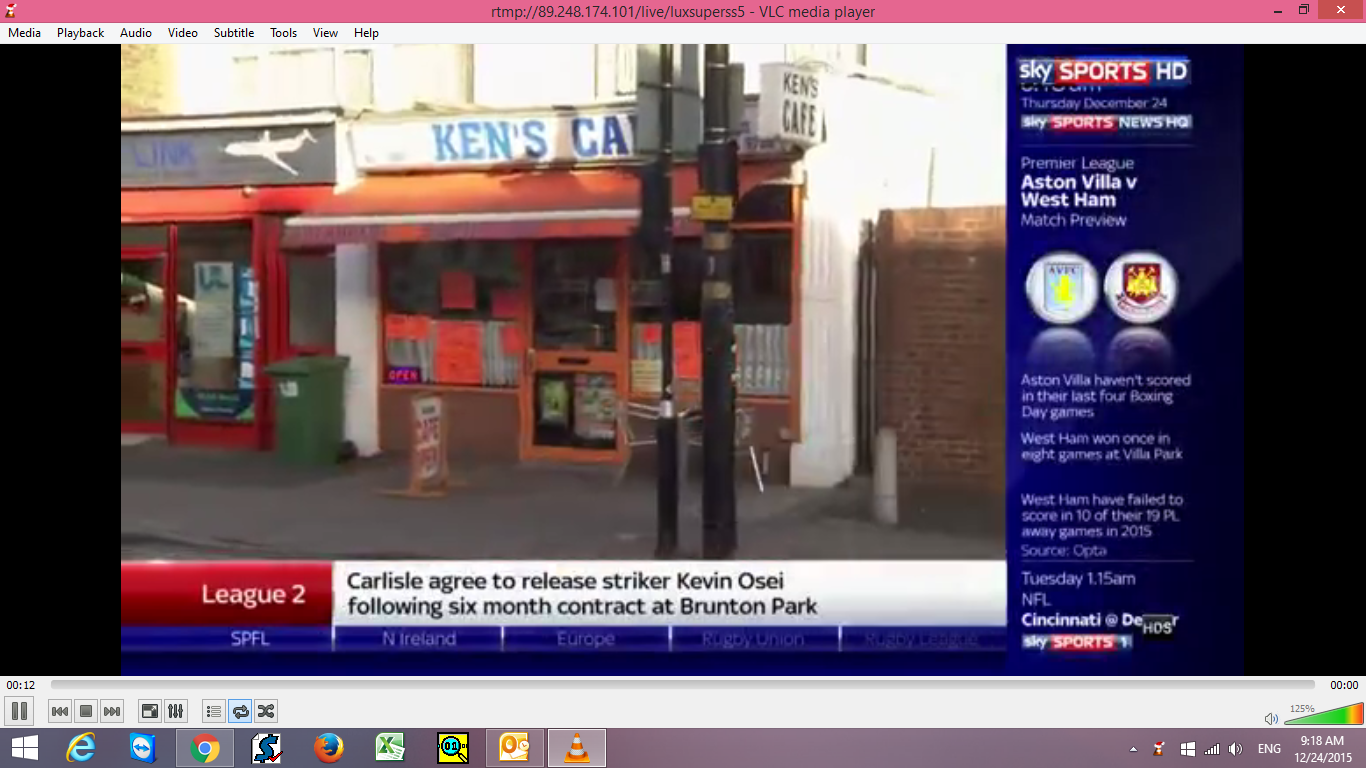Click the VLC cone icon in title bar

[10, 10]
